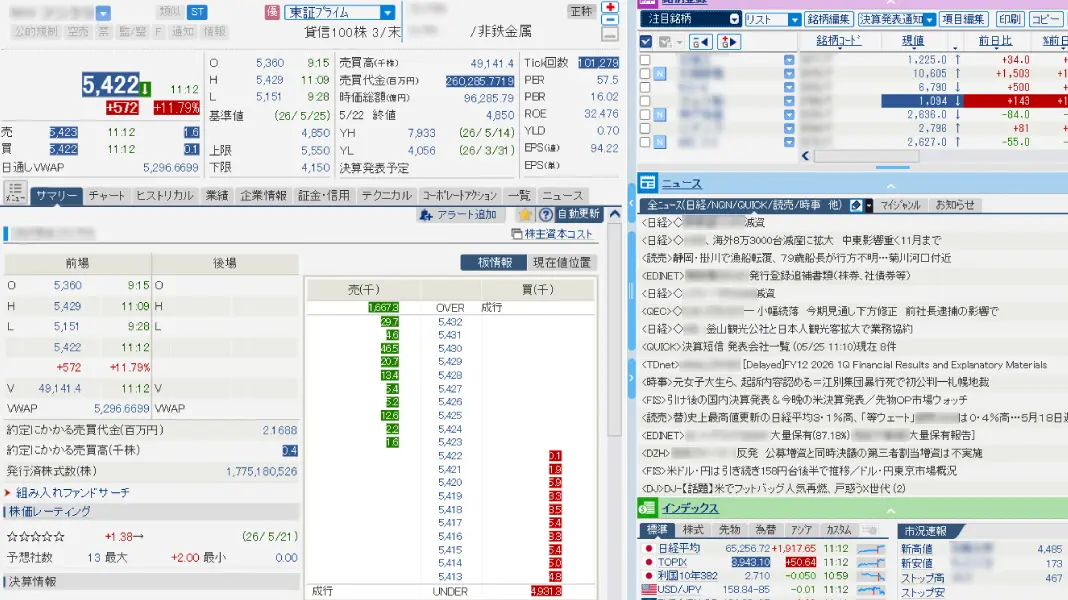This screenshot has height=600, width=1068.
Task: Click the left scroll arrow under watchlist
Action: tap(805, 156)
